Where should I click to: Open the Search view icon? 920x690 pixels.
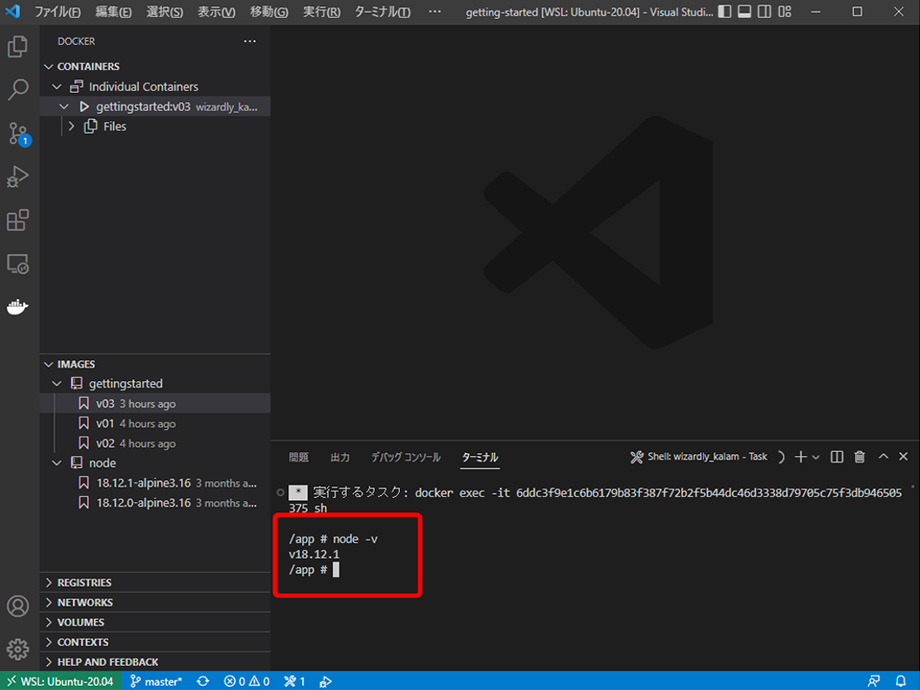pos(18,90)
